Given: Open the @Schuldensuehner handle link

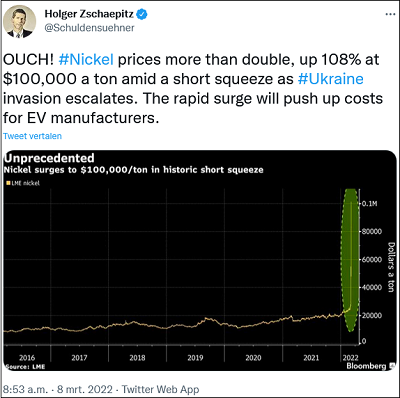Looking at the screenshot, I should pyautogui.click(x=89, y=28).
